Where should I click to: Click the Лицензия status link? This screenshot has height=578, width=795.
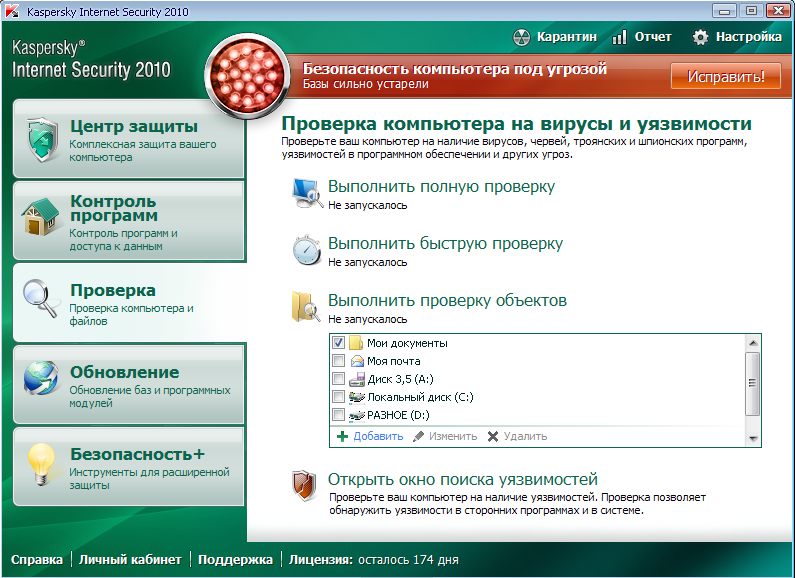point(374,560)
